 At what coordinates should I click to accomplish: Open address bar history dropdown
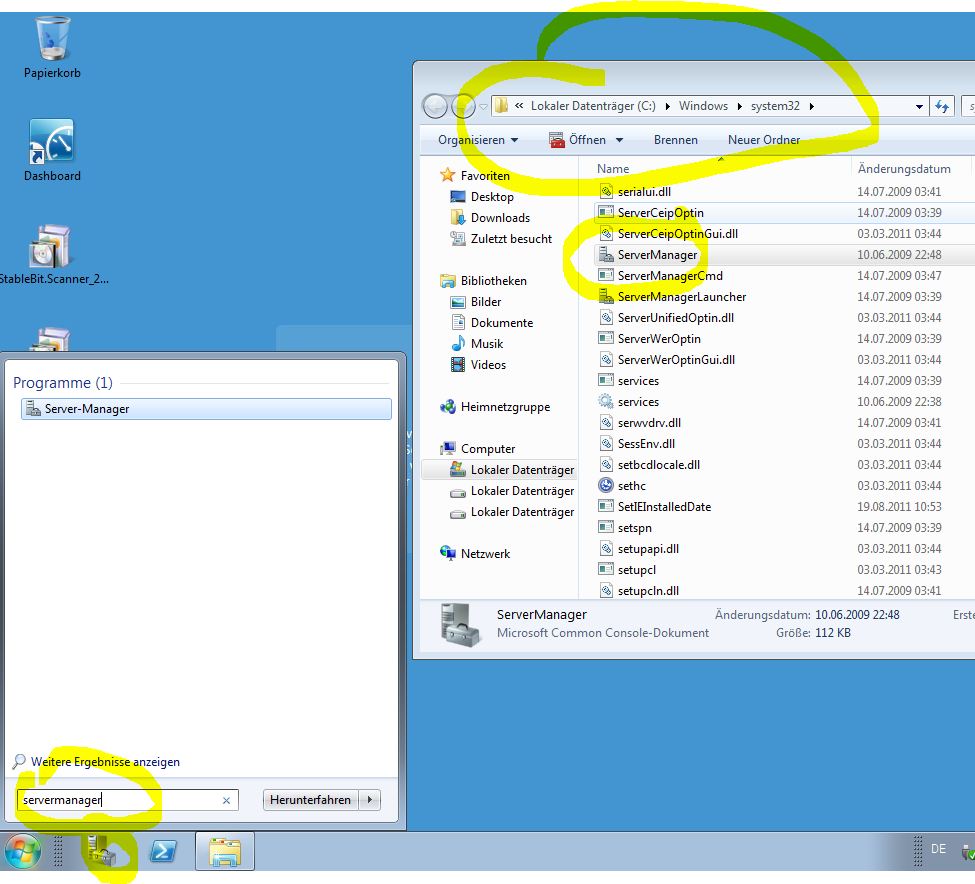click(x=919, y=107)
